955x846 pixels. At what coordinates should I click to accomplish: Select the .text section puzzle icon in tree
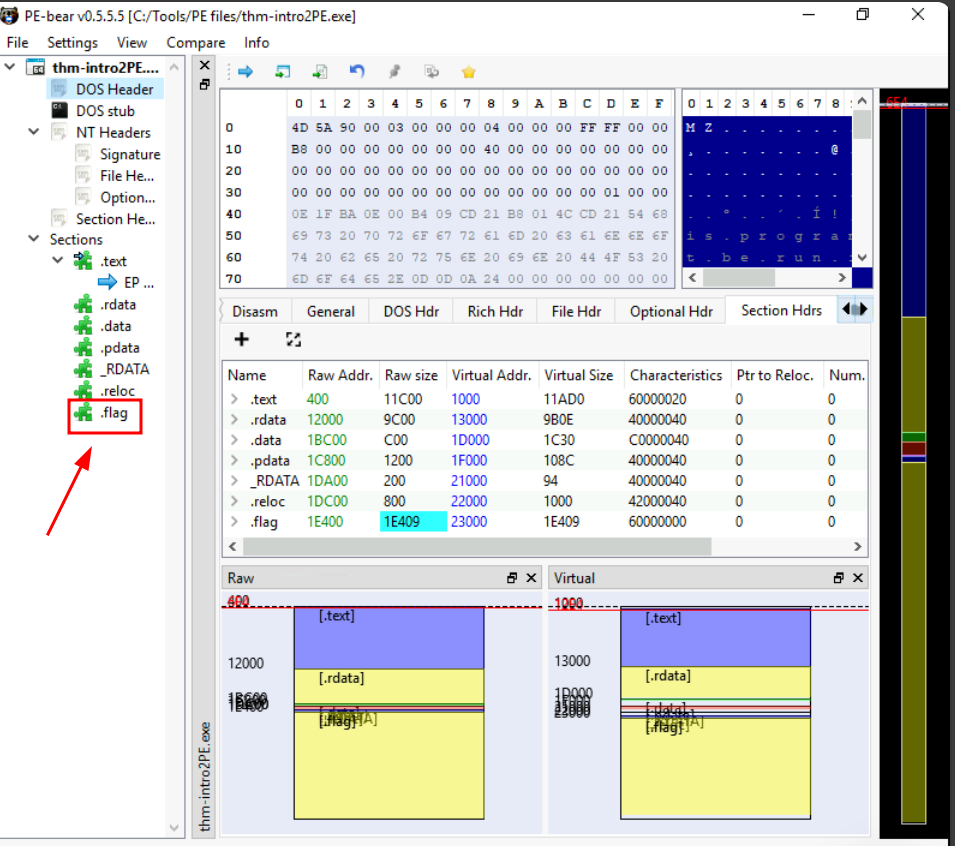pos(83,261)
